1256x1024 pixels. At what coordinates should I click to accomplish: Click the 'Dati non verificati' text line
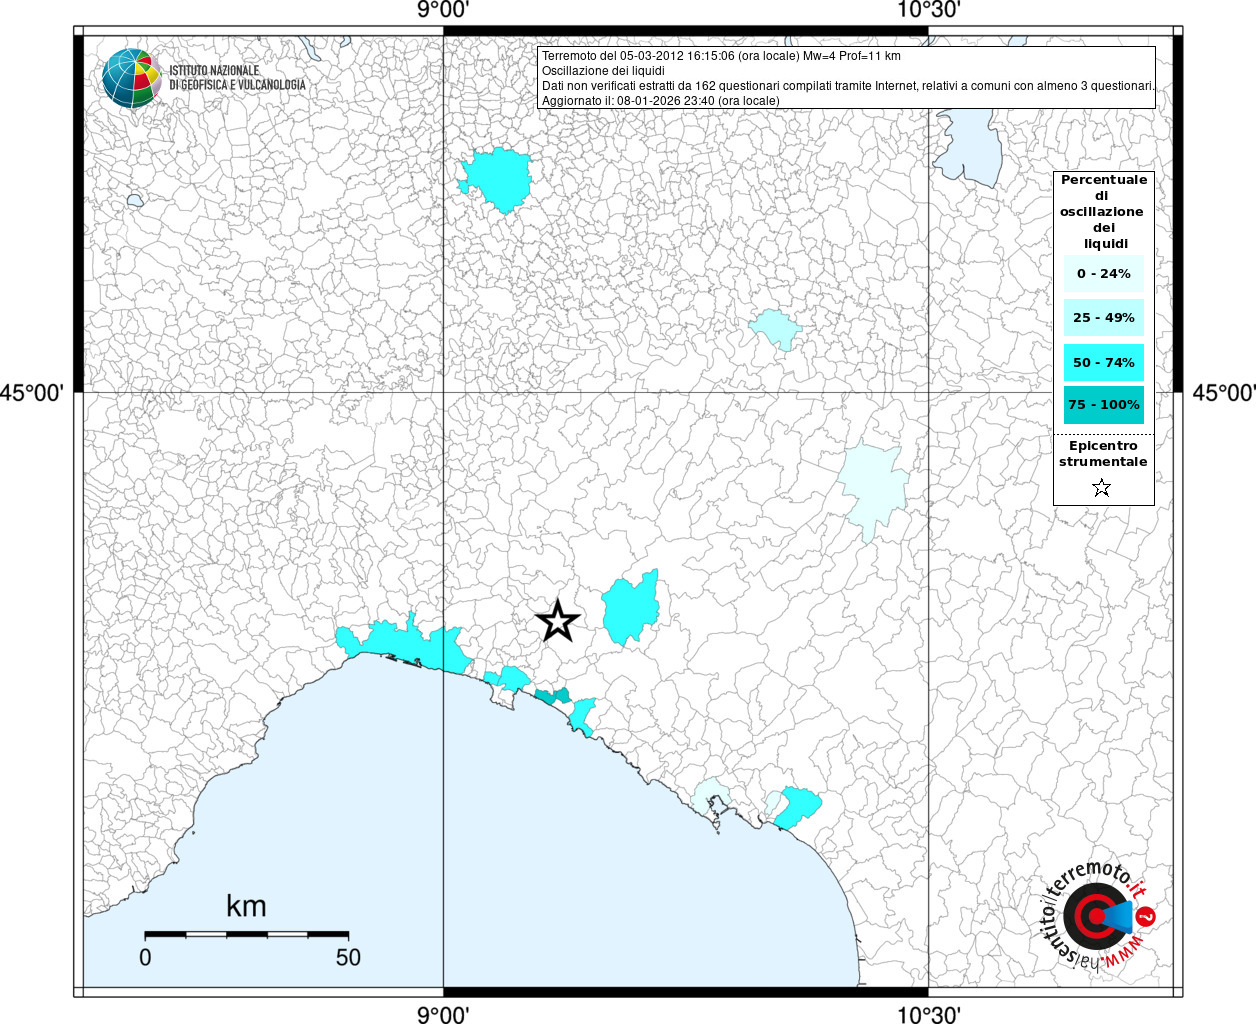(x=848, y=86)
